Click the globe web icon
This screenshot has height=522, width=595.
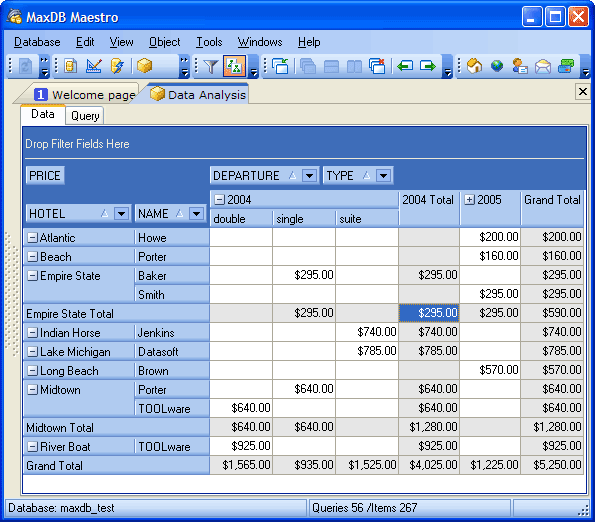(497, 66)
